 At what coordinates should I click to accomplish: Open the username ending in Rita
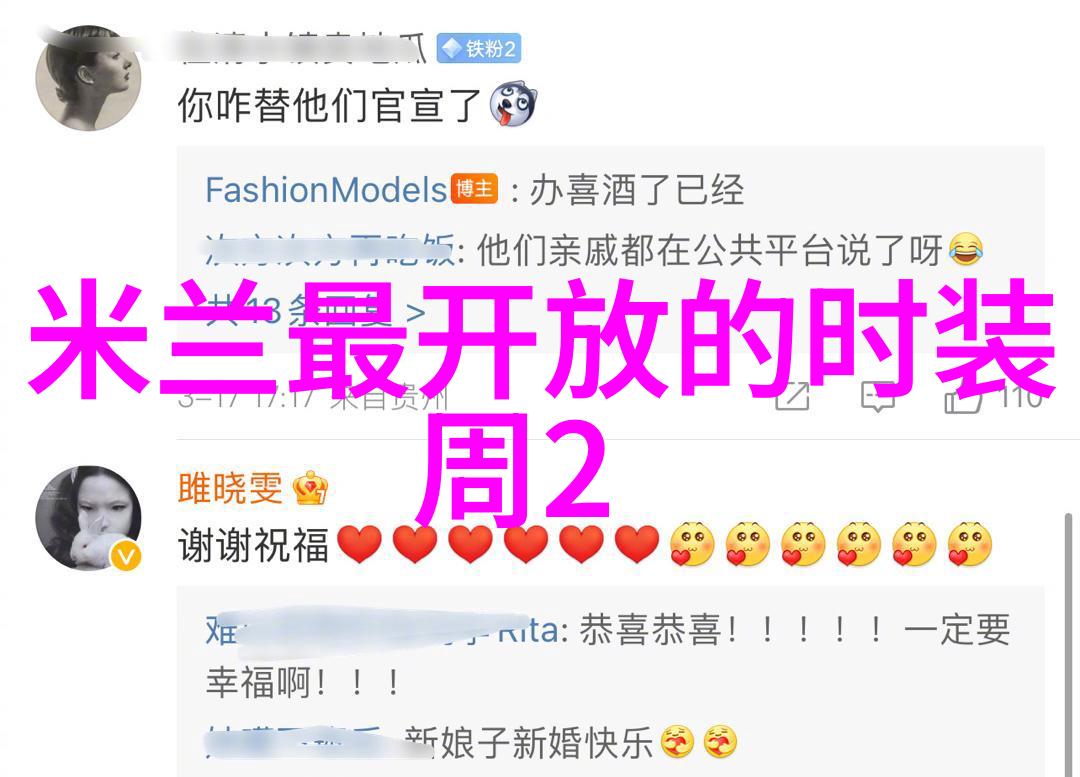[x=383, y=630]
